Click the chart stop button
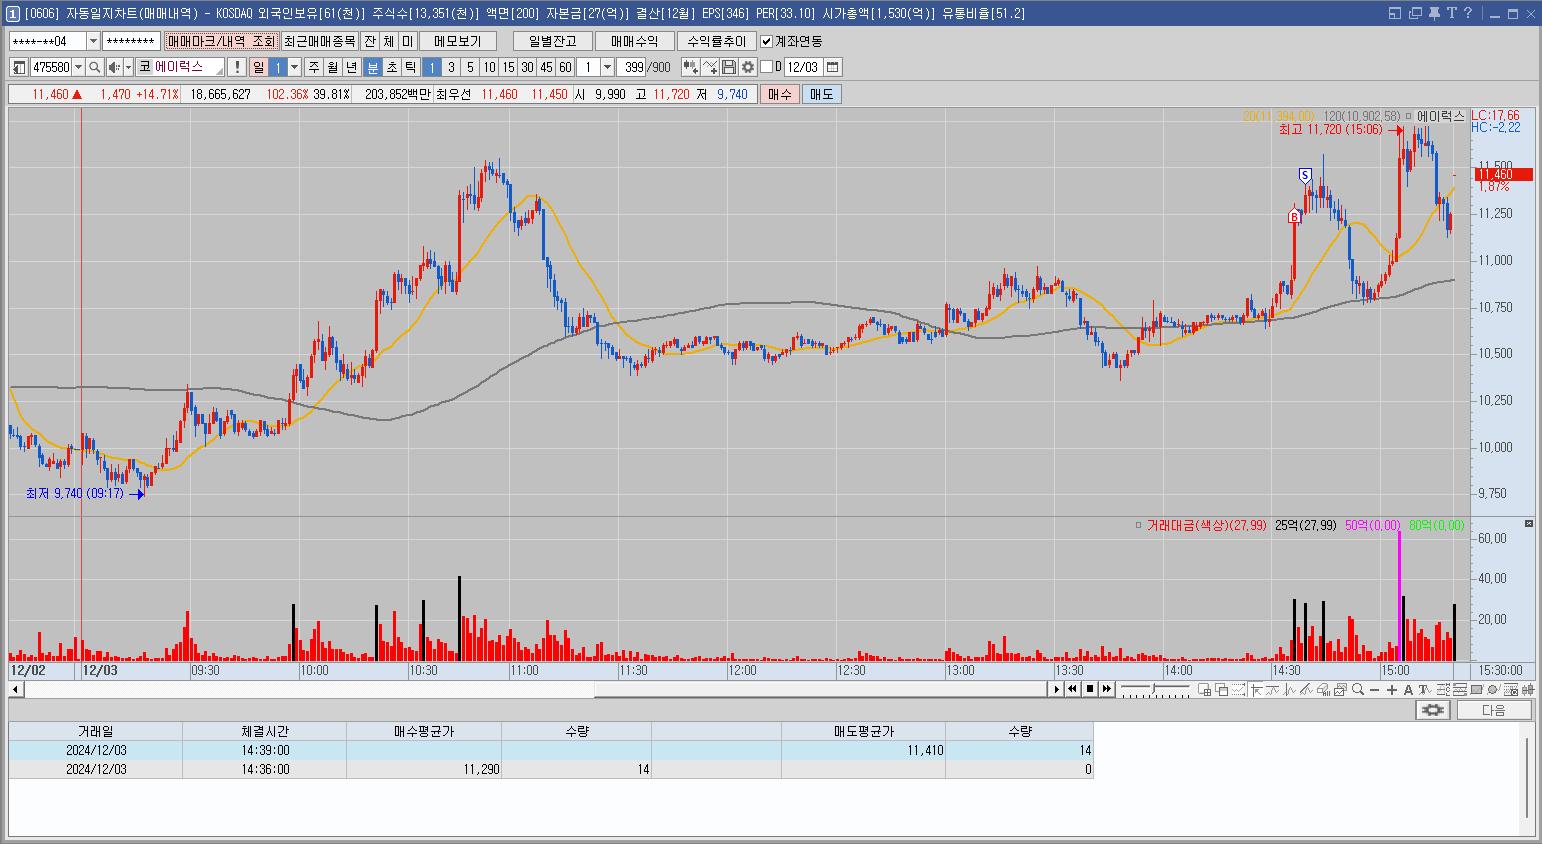Viewport: 1542px width, 844px height. pos(1090,689)
